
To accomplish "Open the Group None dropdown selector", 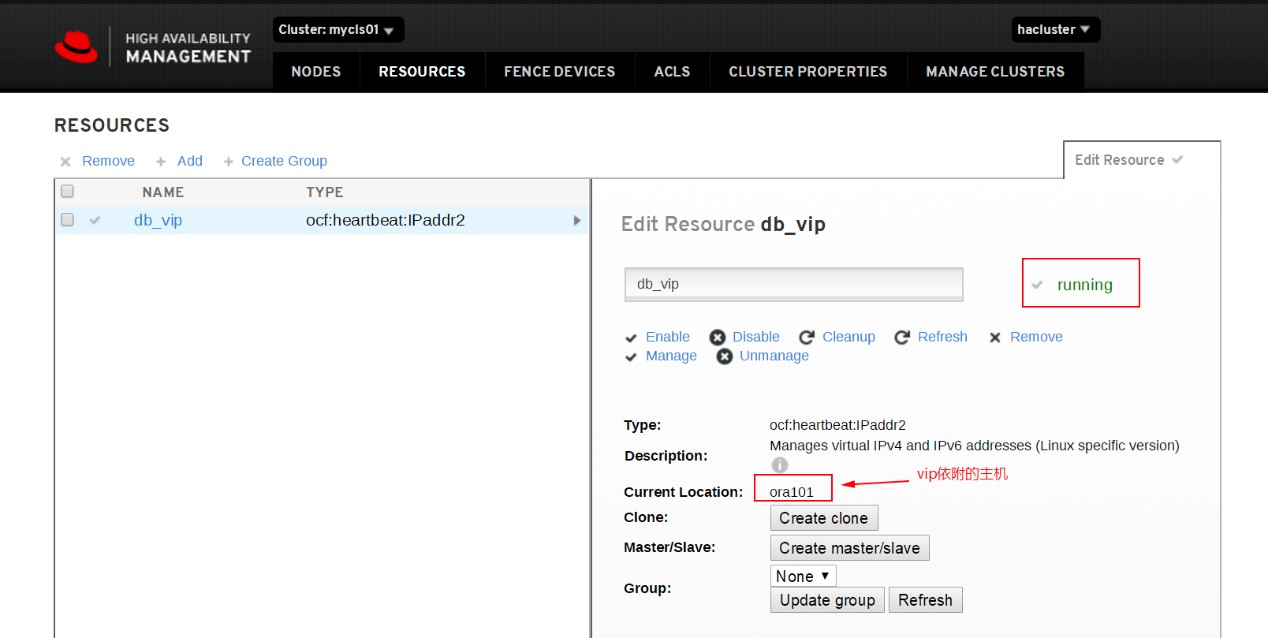I will pos(802,576).
